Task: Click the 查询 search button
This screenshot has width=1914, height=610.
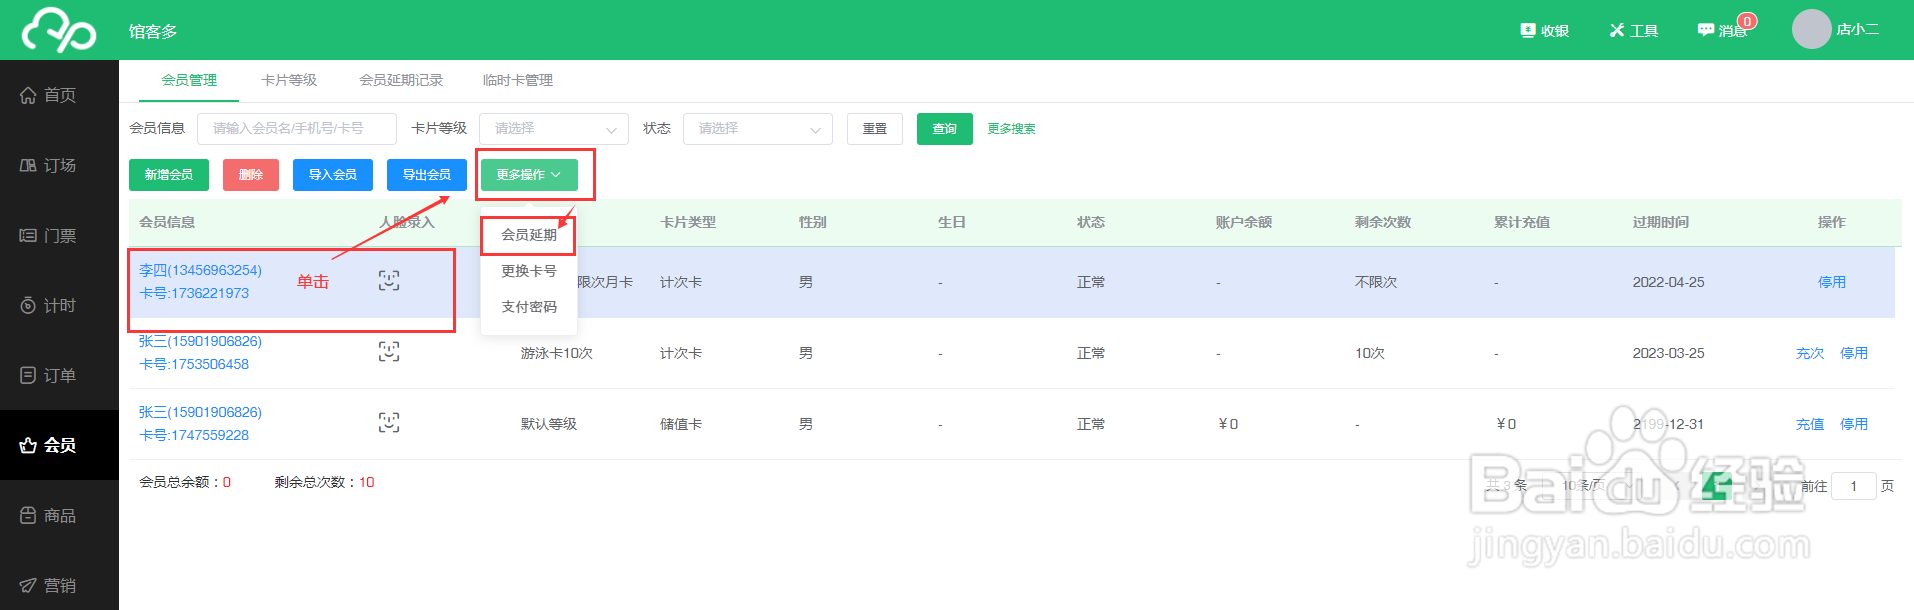Action: pyautogui.click(x=945, y=129)
